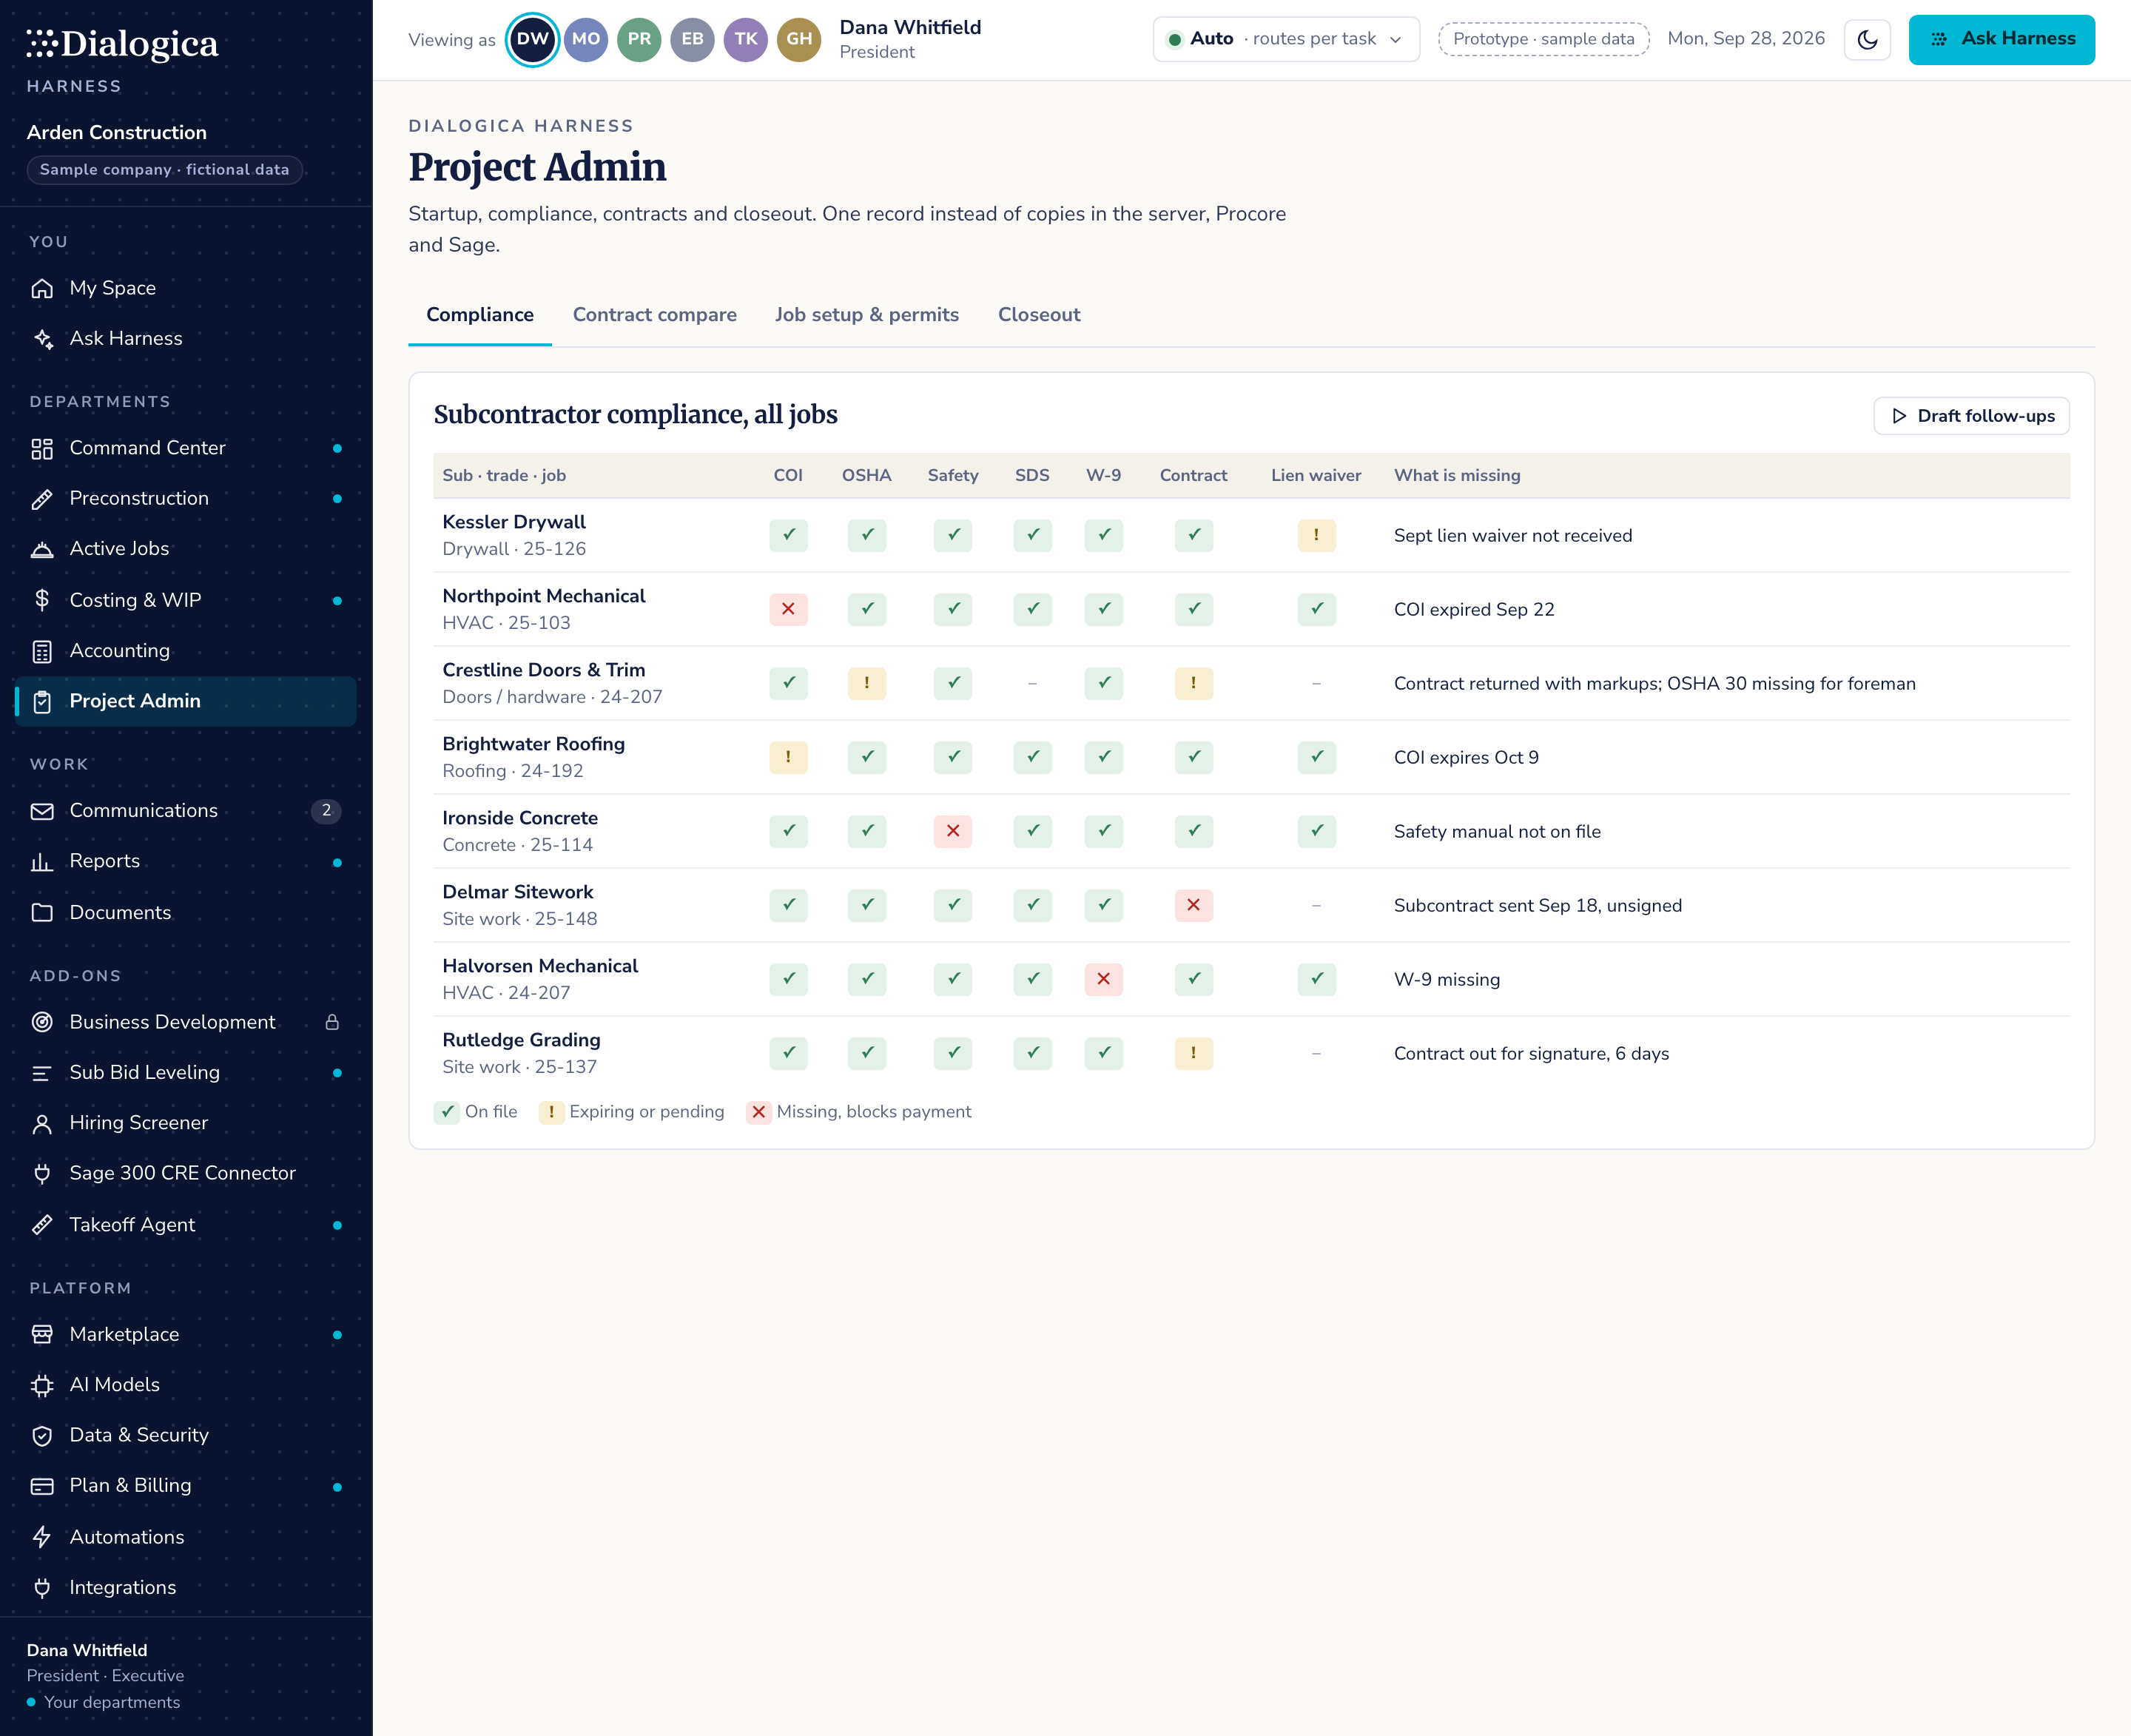Click the Integrations plug icon
Viewport: 2131px width, 1736px height.
pos(42,1588)
